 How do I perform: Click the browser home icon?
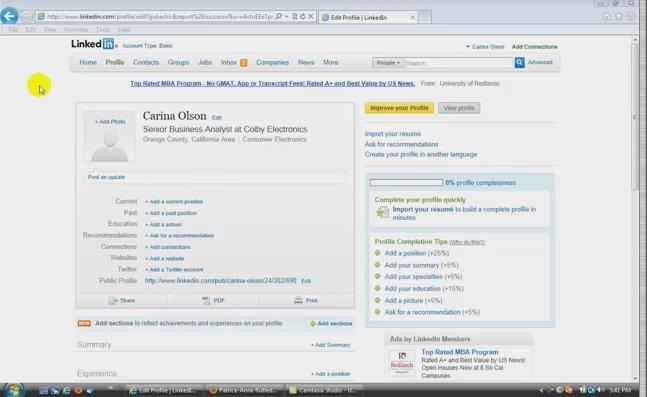pyautogui.click(x=606, y=17)
